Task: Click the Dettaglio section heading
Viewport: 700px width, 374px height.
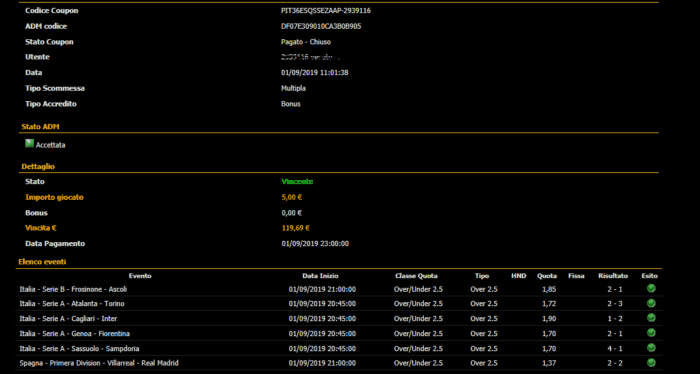Action: point(38,166)
